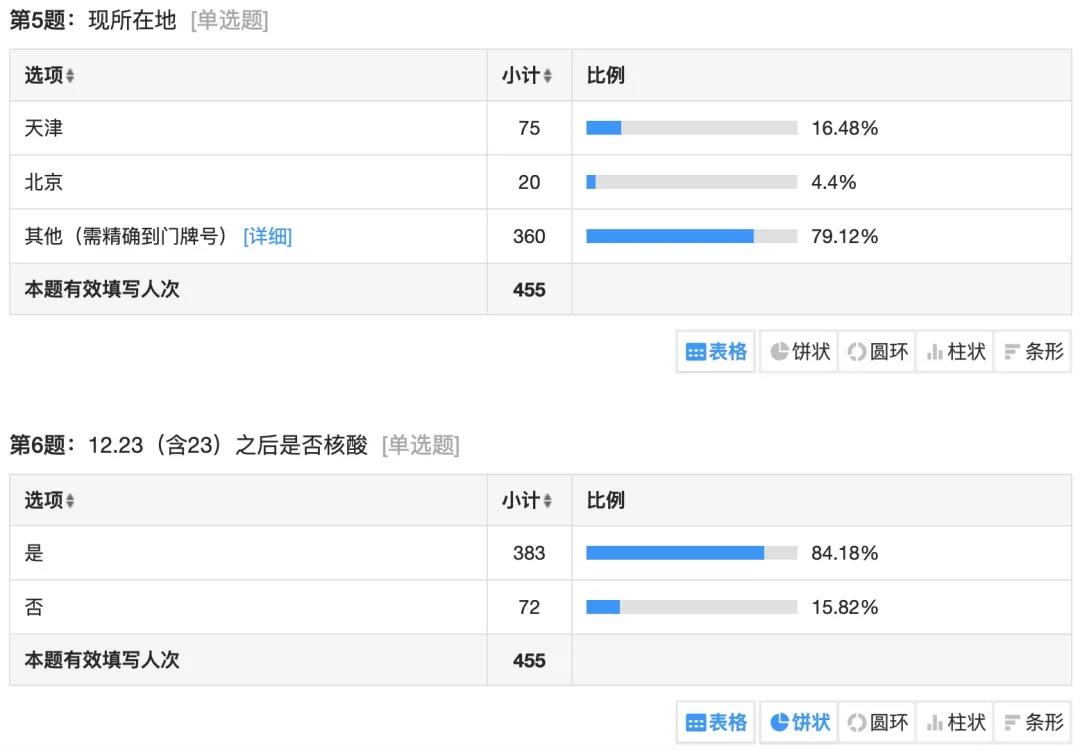
Task: Select table view for question 6
Action: point(716,722)
